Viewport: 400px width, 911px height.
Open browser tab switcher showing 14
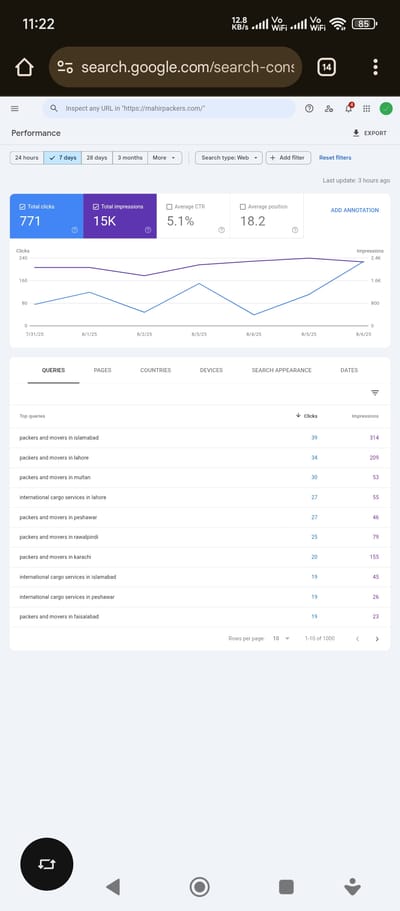[327, 67]
